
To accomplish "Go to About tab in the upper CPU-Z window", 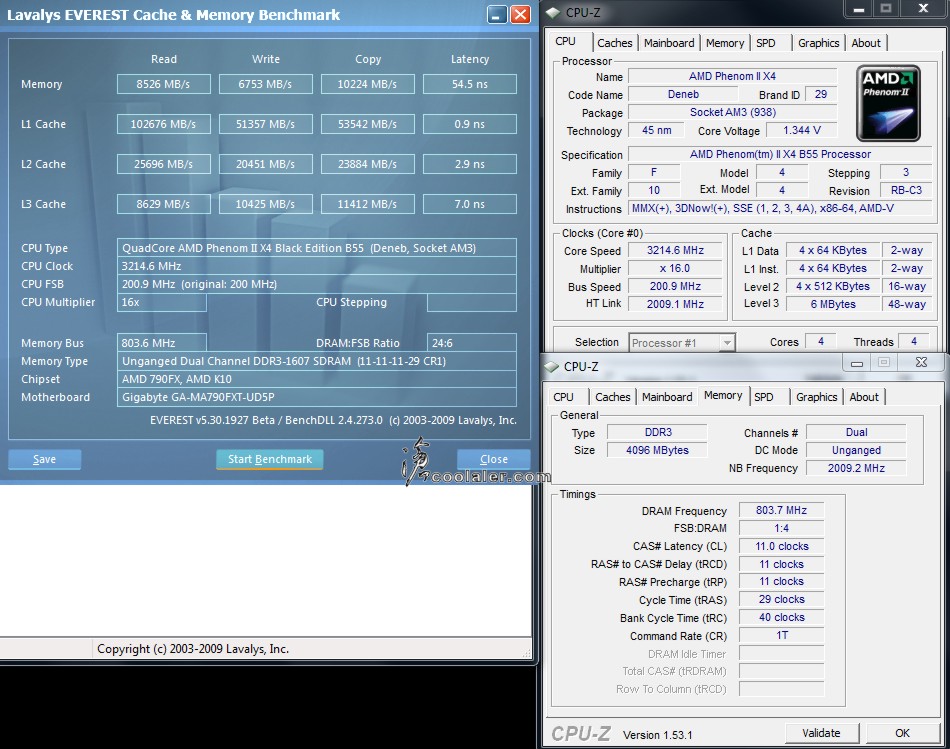I will coord(866,43).
